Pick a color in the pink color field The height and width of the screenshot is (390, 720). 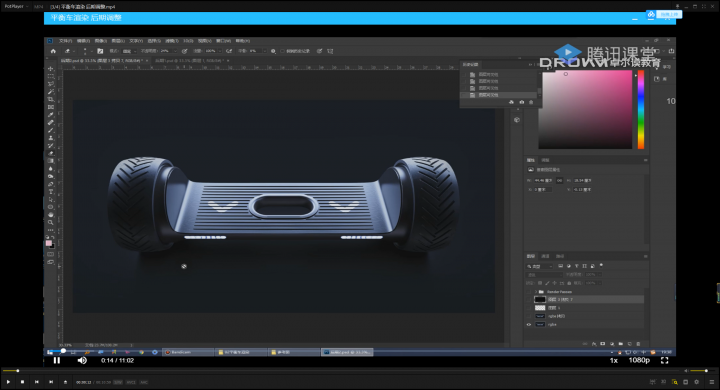585,110
